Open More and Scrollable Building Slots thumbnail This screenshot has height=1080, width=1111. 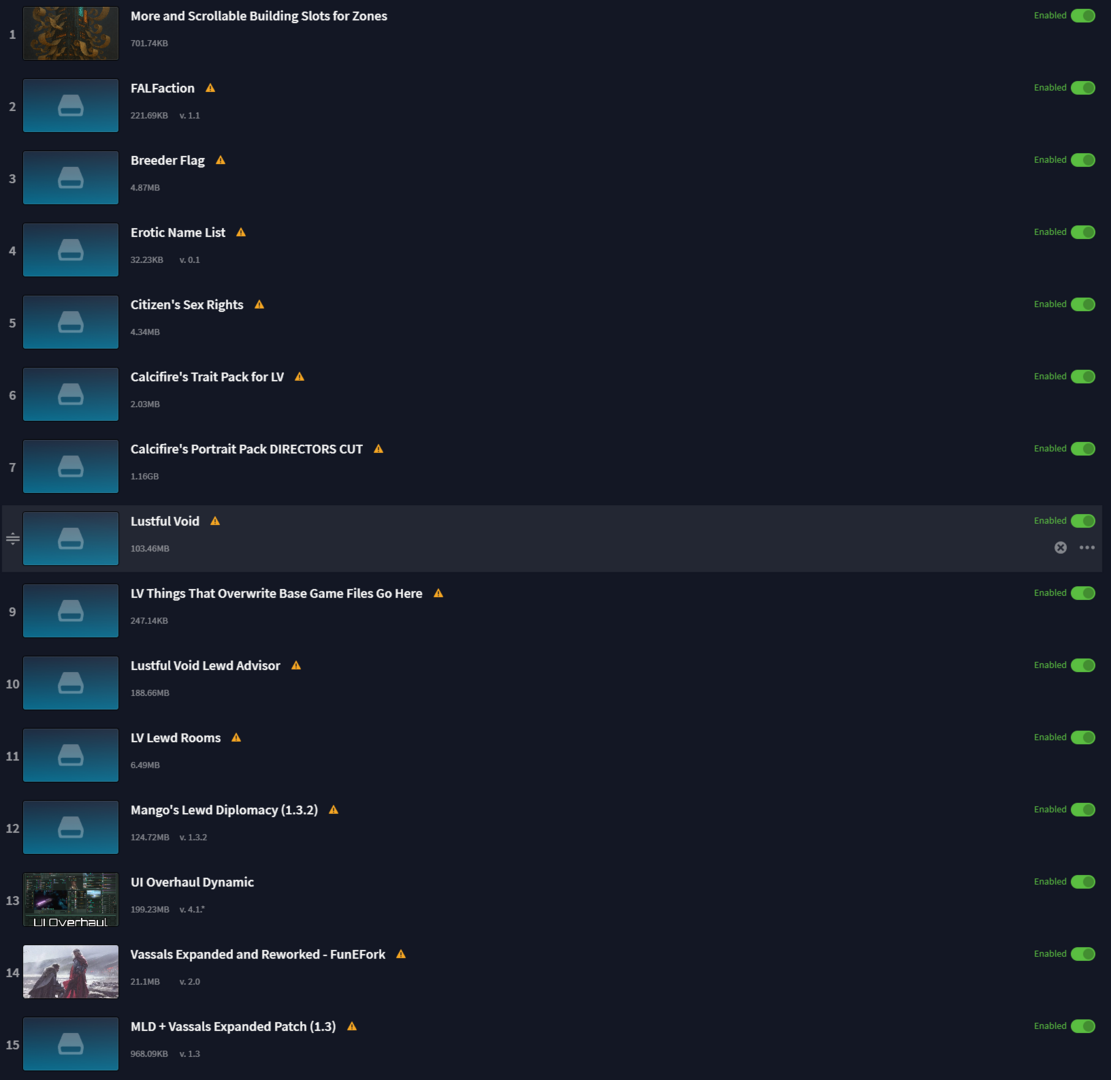tap(71, 33)
